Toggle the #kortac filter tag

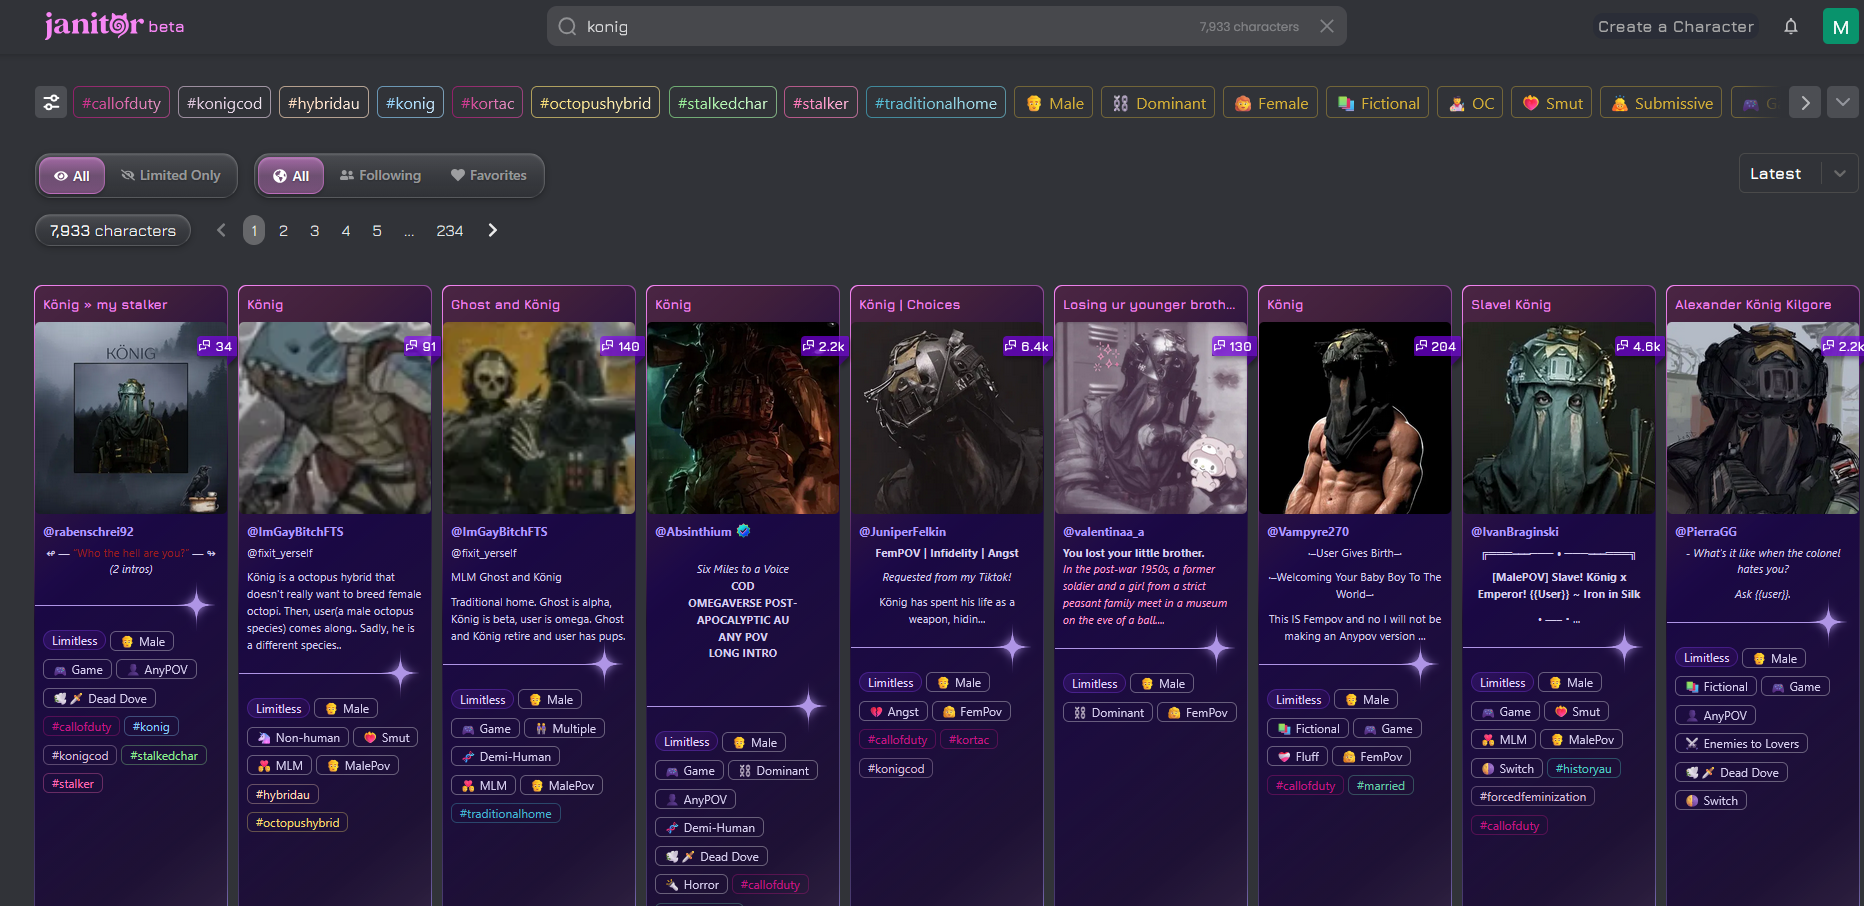487,103
